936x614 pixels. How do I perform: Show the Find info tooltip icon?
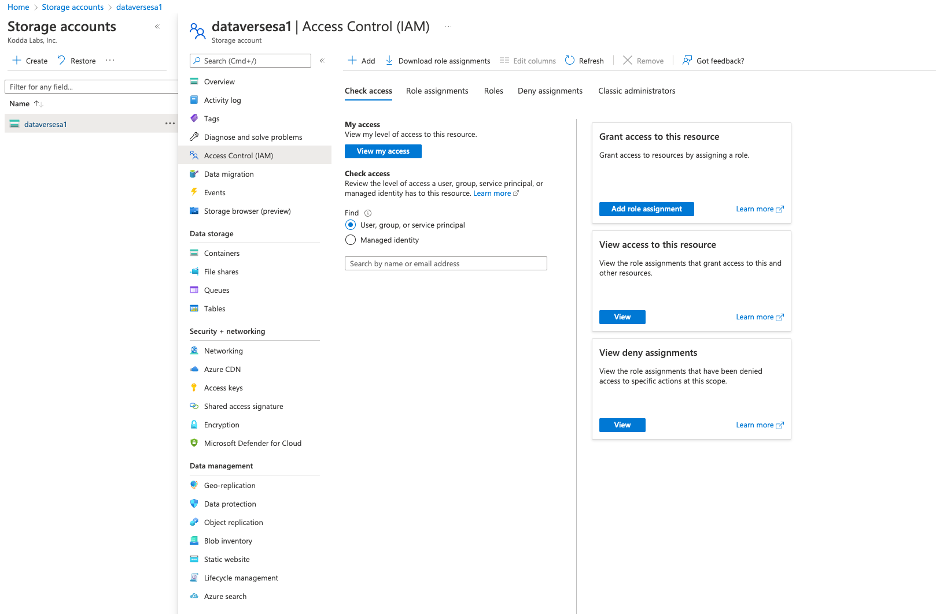[x=368, y=212]
